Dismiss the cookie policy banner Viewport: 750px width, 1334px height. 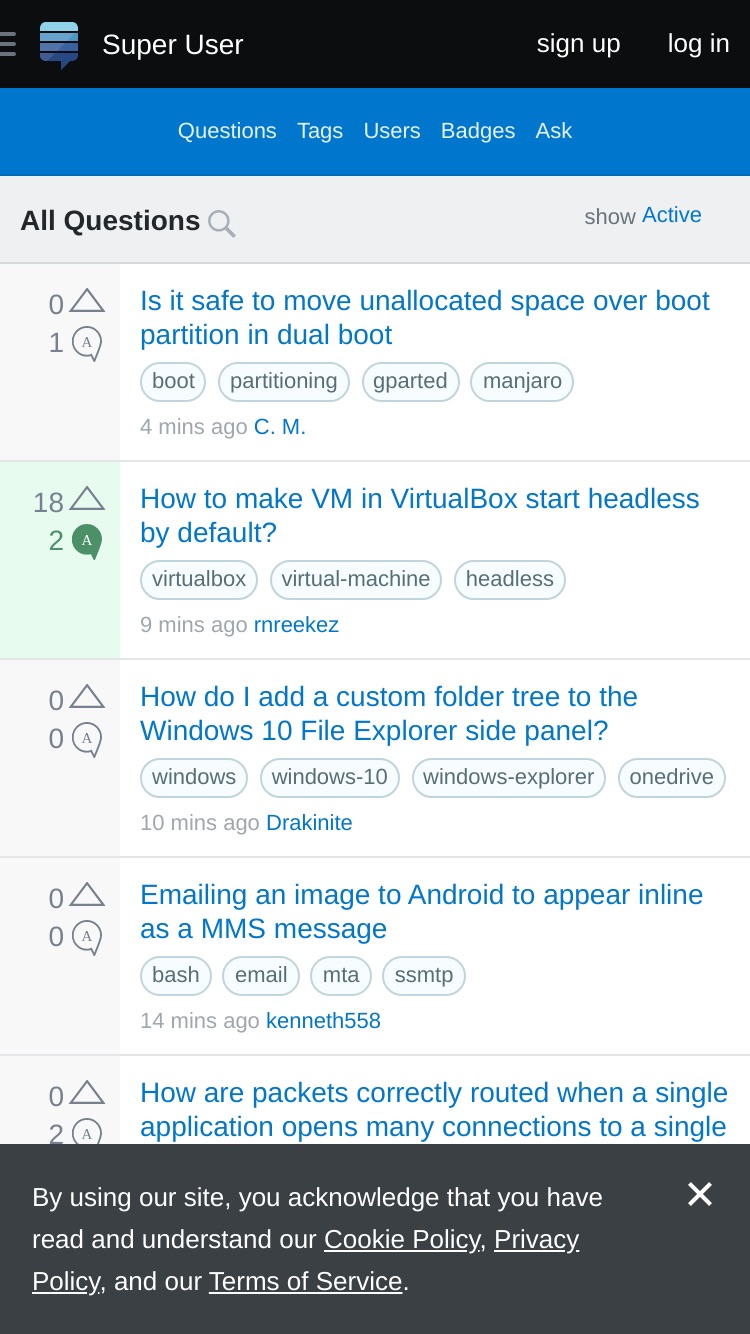(700, 1194)
